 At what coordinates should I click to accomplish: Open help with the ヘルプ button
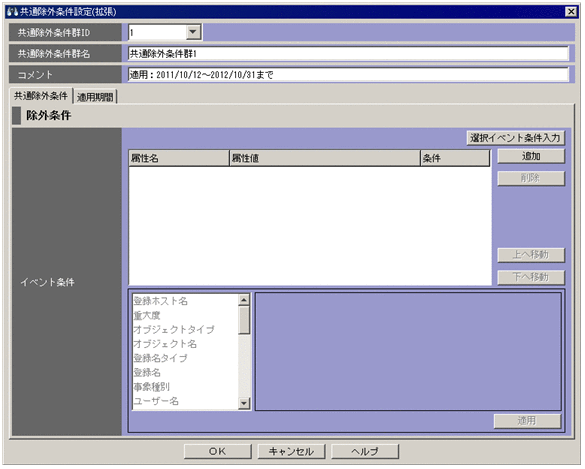[x=365, y=451]
